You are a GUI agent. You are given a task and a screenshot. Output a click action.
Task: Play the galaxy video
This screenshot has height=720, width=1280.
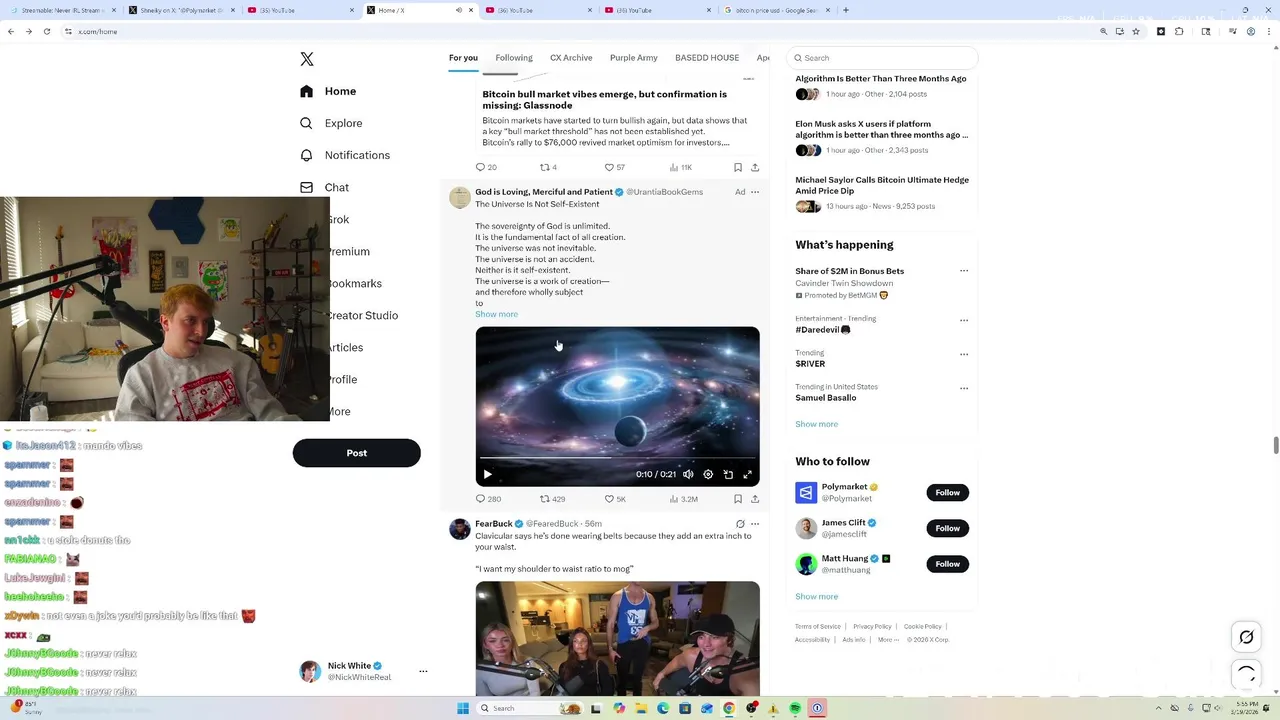487,474
